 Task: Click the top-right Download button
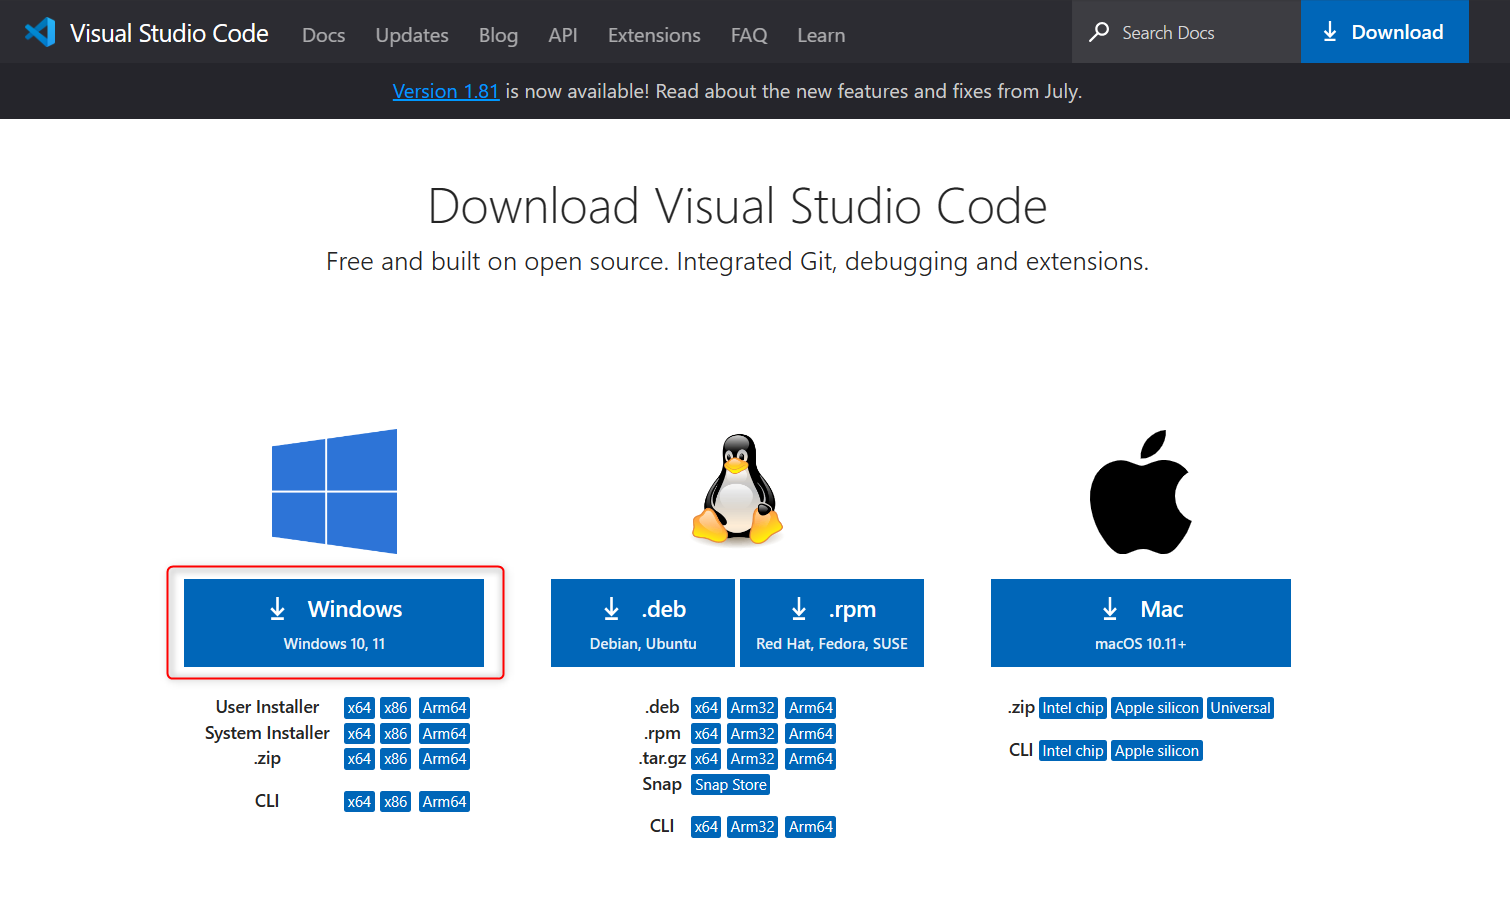[1385, 32]
